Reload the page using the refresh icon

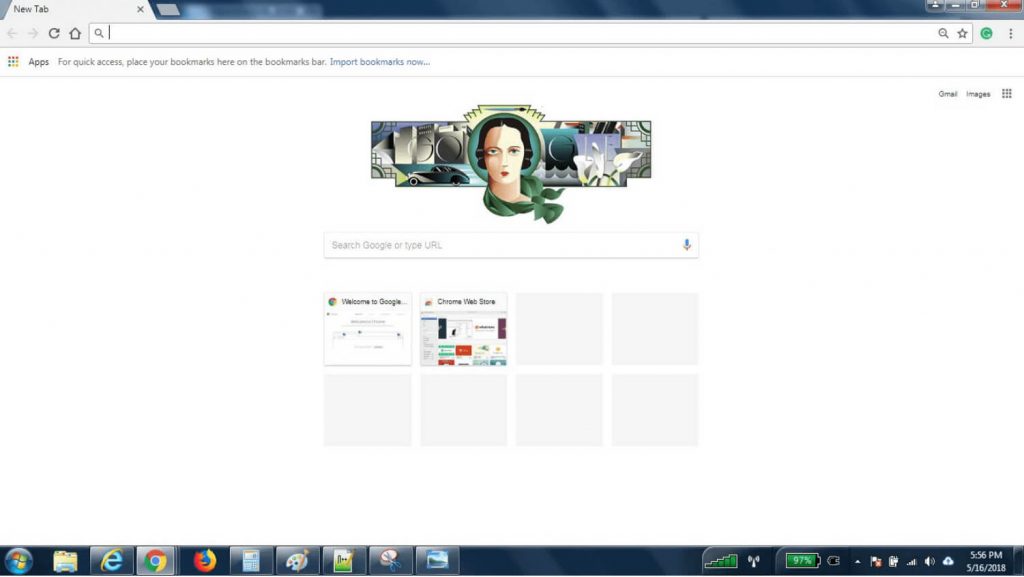54,33
